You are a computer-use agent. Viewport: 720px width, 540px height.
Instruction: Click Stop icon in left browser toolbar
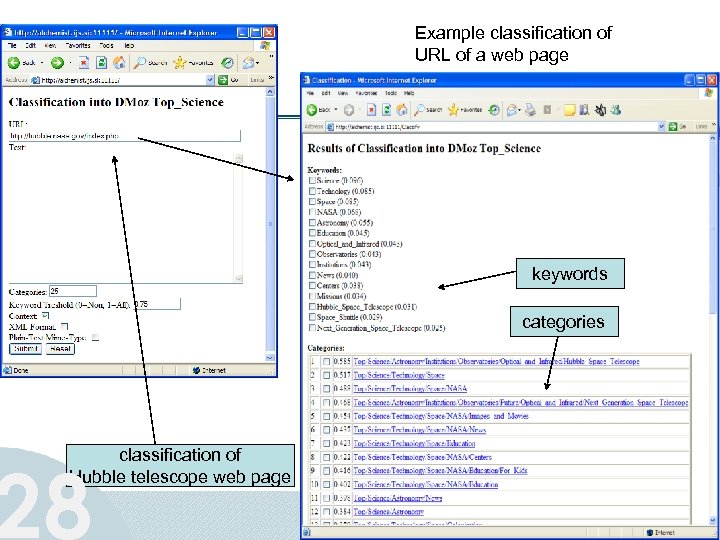tap(84, 63)
